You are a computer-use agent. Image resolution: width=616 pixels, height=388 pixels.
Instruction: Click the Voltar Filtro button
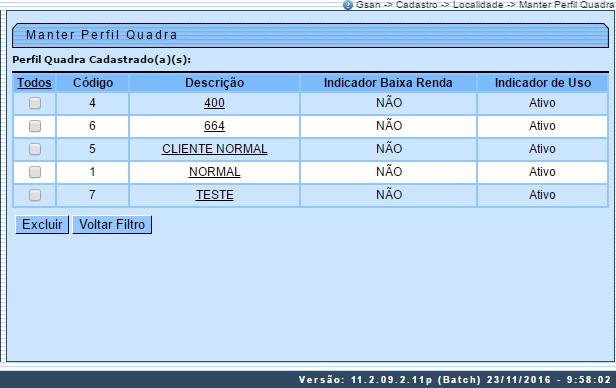112,225
